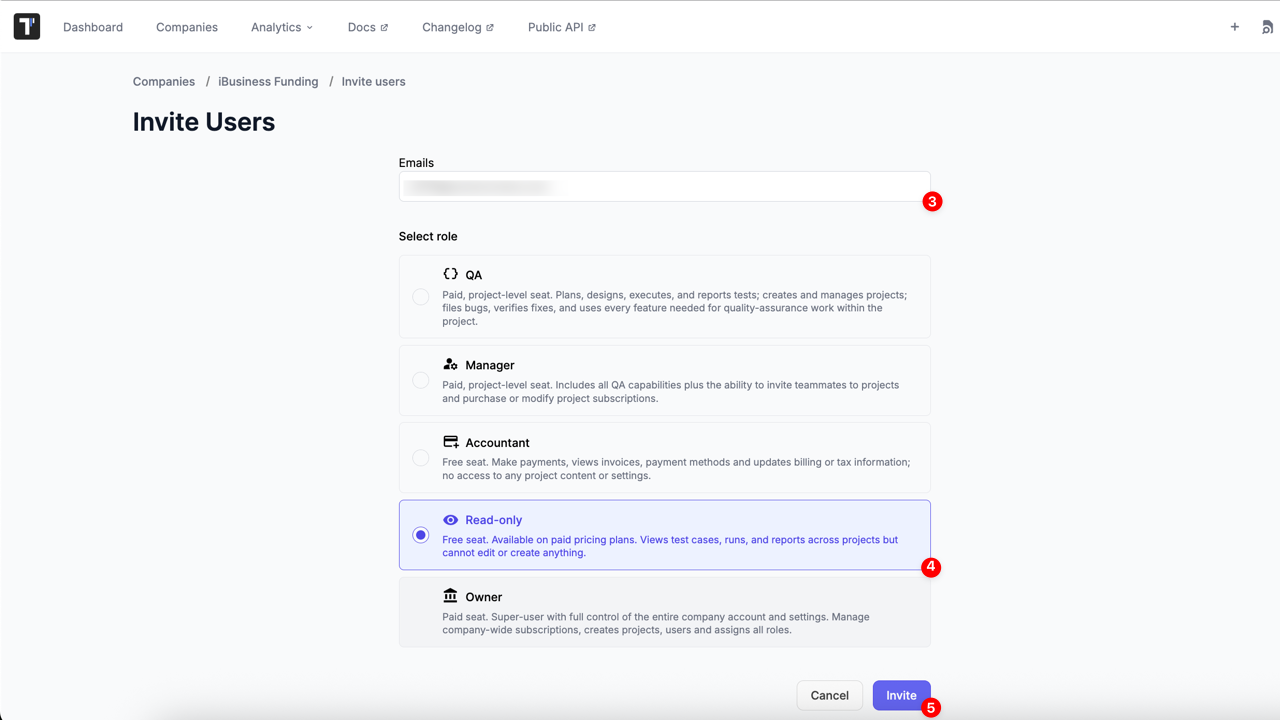
Task: Click inside the Emails input field
Action: (x=664, y=186)
